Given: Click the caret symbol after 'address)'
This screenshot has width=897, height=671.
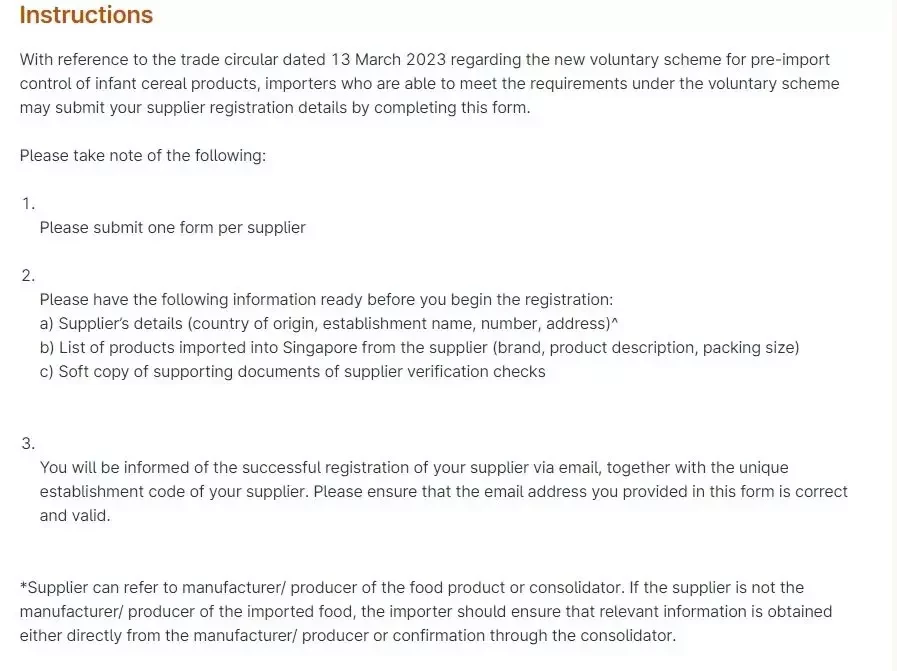Looking at the screenshot, I should pos(615,322).
